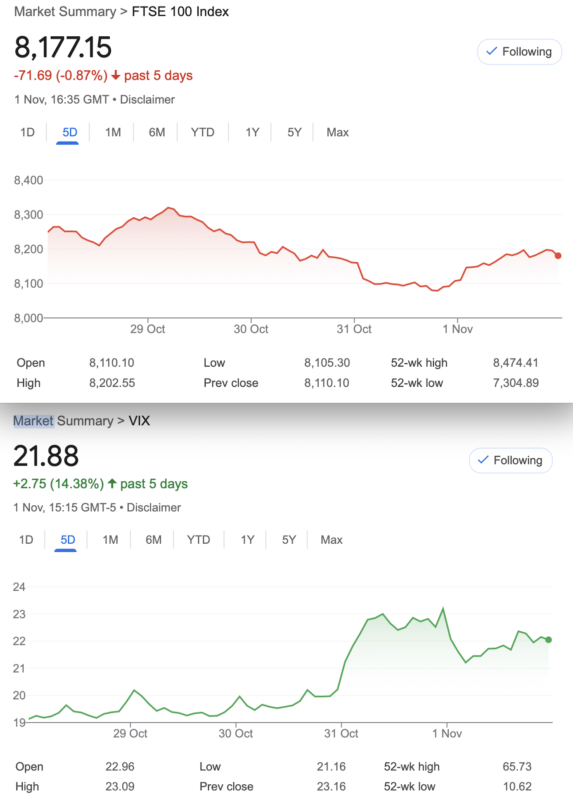Click the 8,400 y-axis label on FTSE chart

coord(29,180)
